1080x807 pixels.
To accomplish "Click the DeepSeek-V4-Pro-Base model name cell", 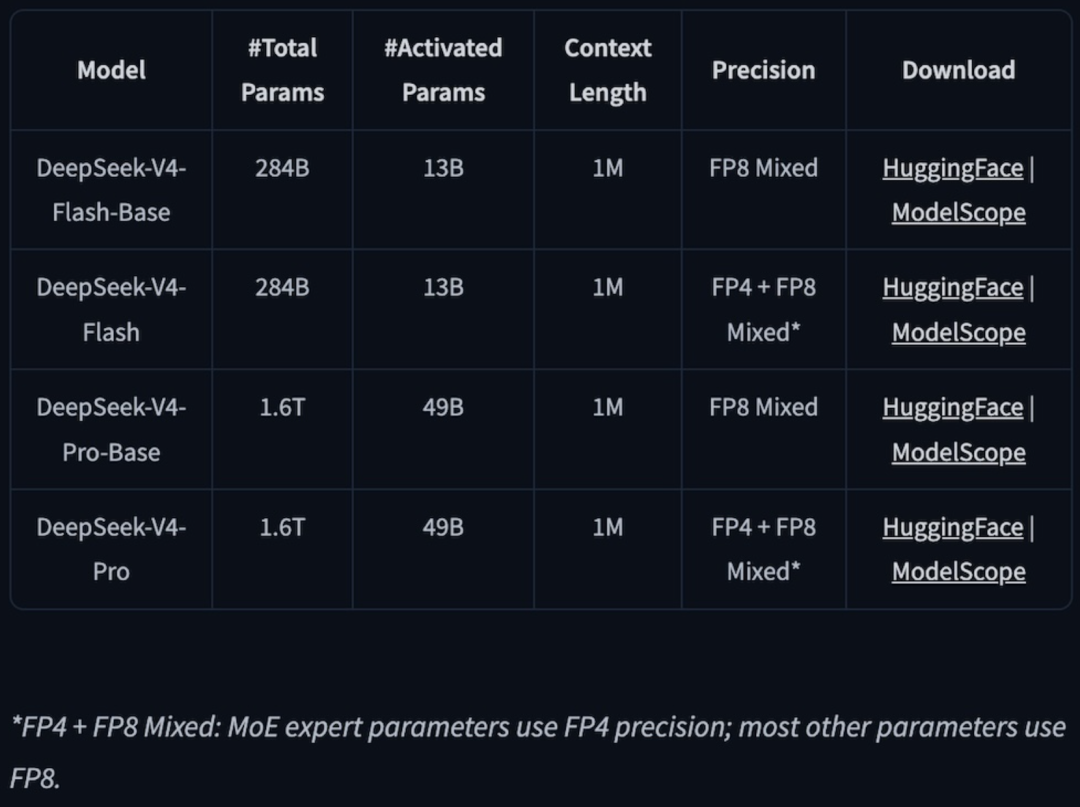I will (111, 430).
